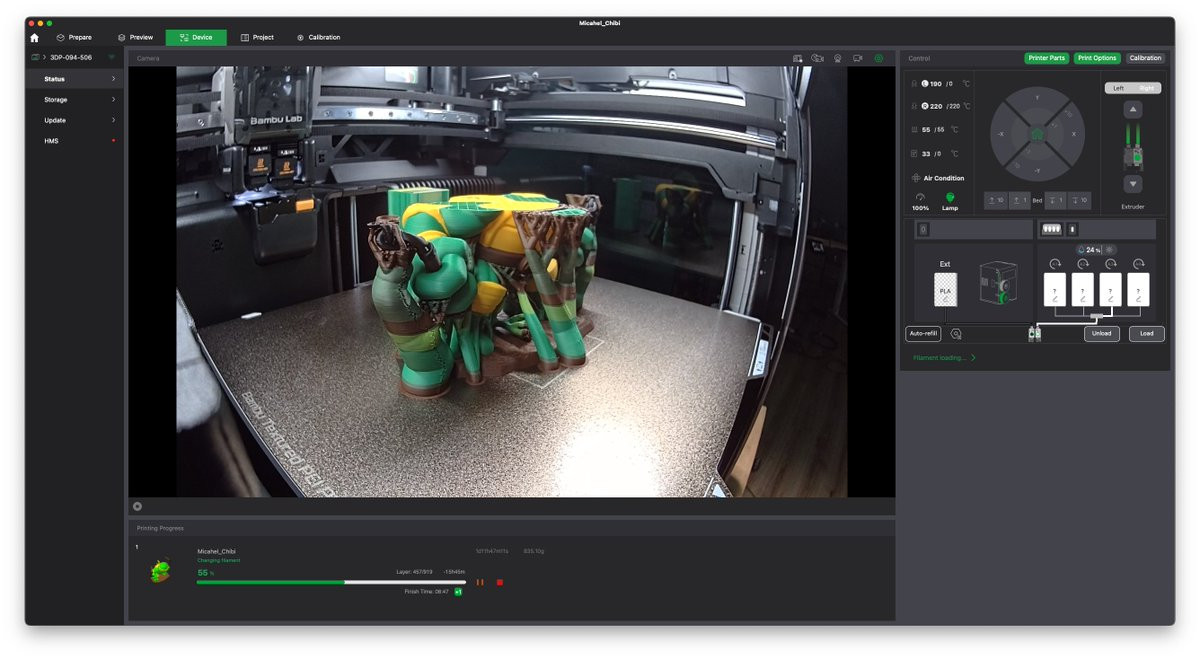Open the camera settings green icon
The height and width of the screenshot is (659, 1200).
[879, 58]
